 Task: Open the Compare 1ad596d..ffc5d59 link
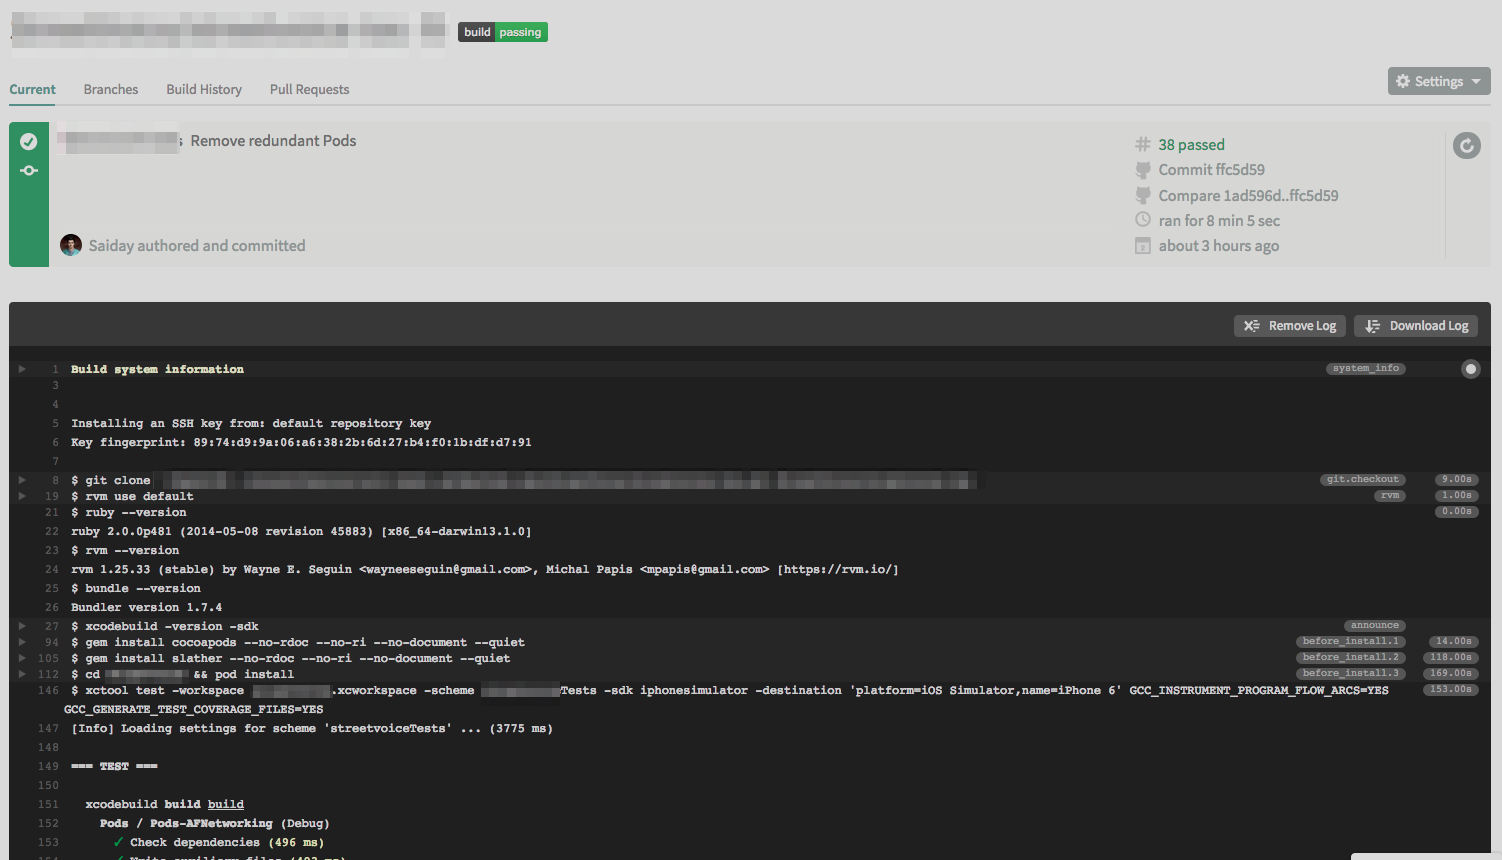(x=1247, y=195)
